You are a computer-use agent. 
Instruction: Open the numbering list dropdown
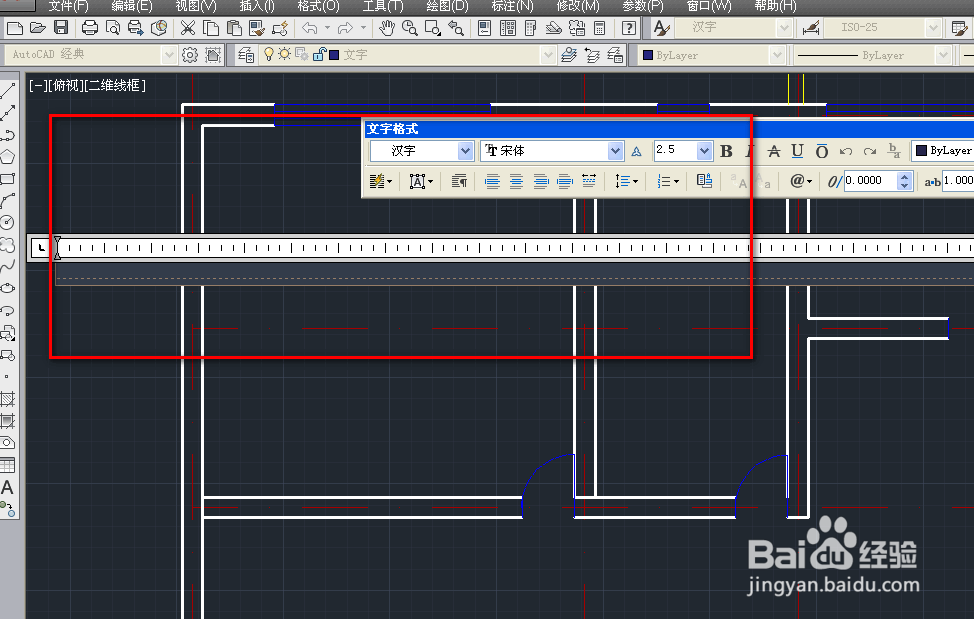(x=668, y=181)
